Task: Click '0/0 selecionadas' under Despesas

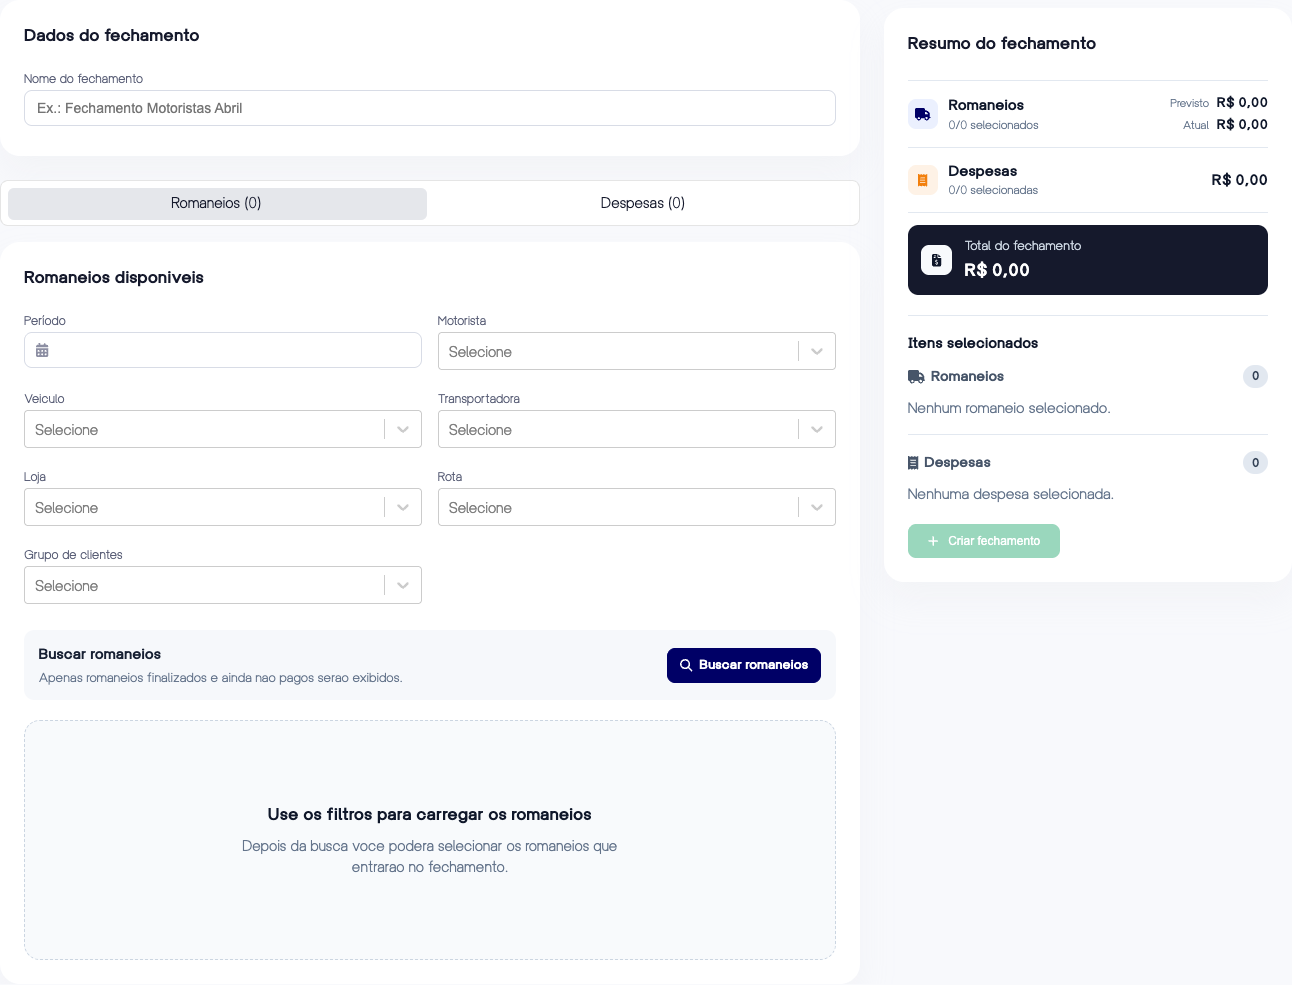Action: pos(993,190)
